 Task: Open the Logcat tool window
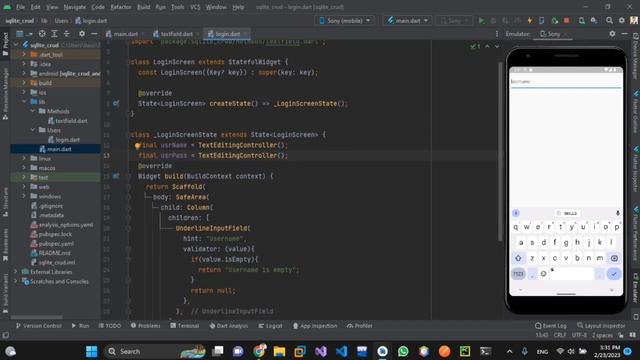[270, 326]
